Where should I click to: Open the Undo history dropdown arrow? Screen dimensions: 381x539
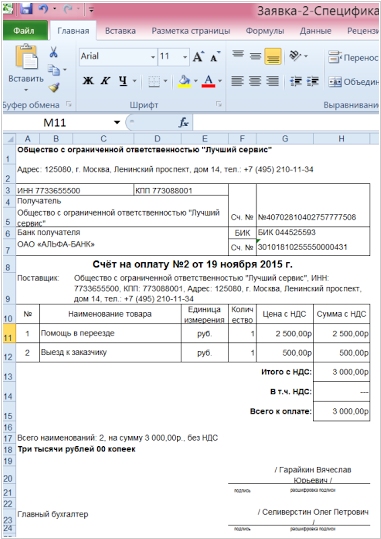[54, 10]
